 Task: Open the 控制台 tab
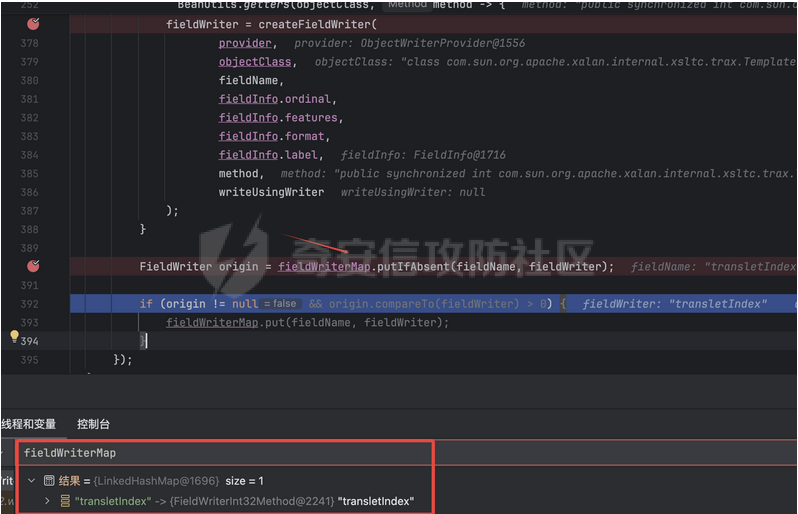[93, 424]
